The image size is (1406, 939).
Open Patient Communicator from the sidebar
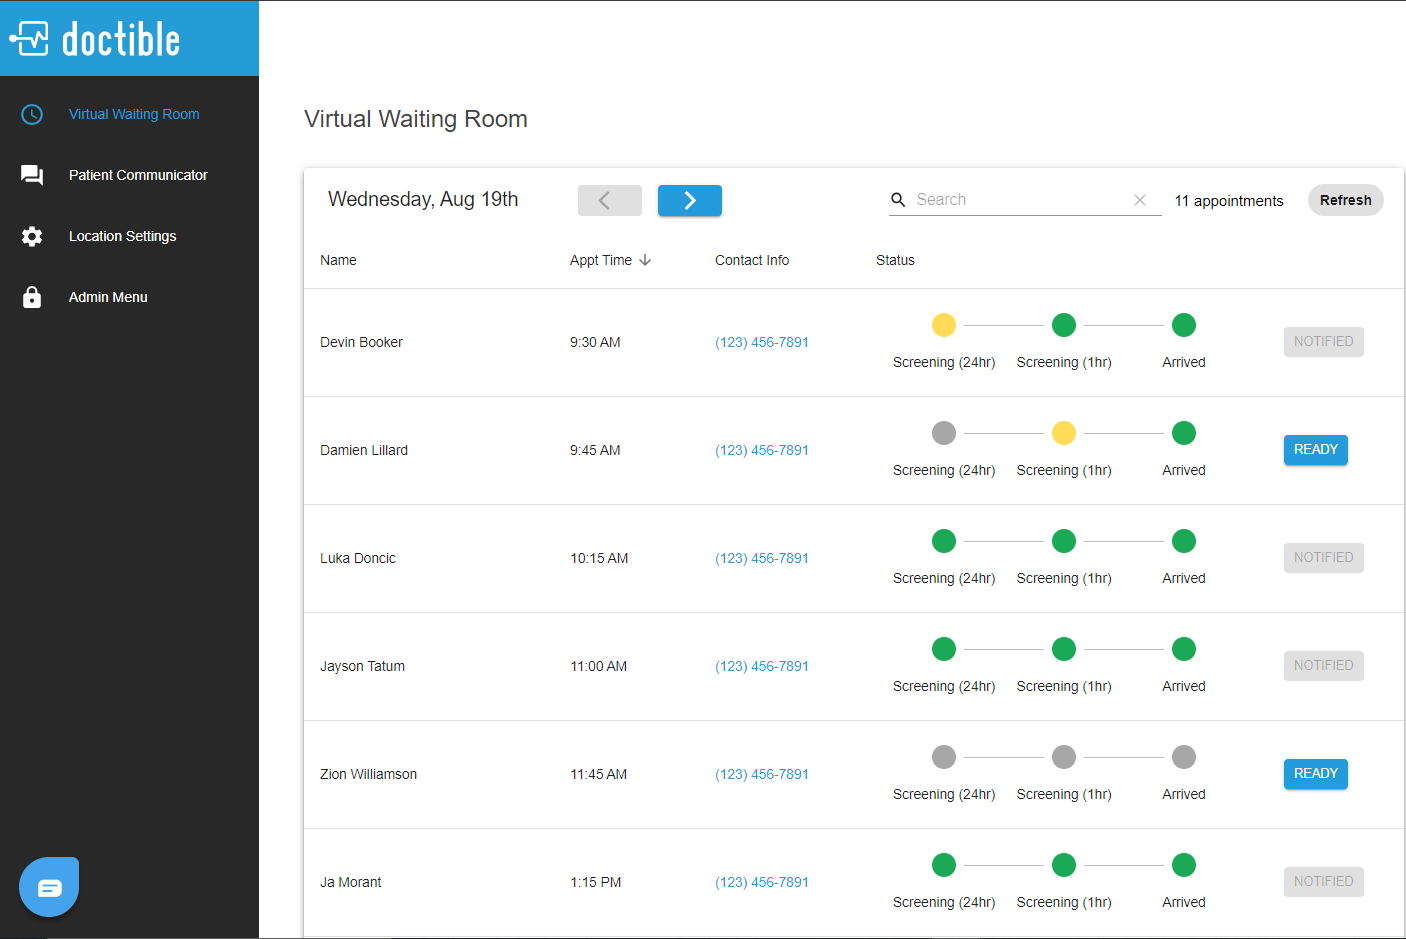[x=138, y=175]
